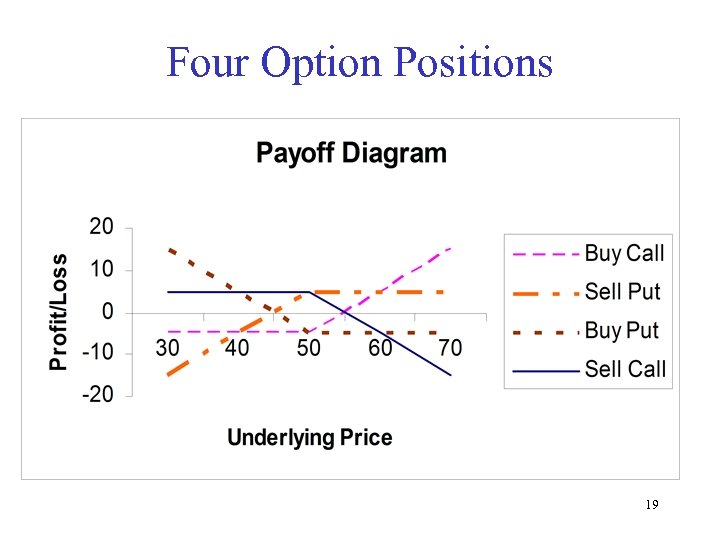
Task: Click the pink dashed Buy Call legend swatch
Action: coord(545,255)
